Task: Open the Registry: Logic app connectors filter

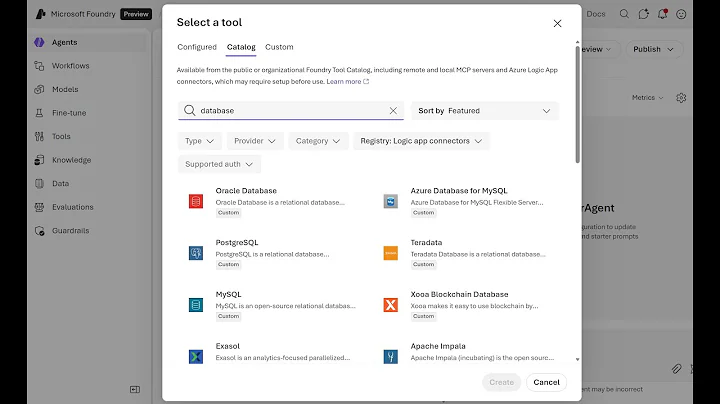Action: 422,141
